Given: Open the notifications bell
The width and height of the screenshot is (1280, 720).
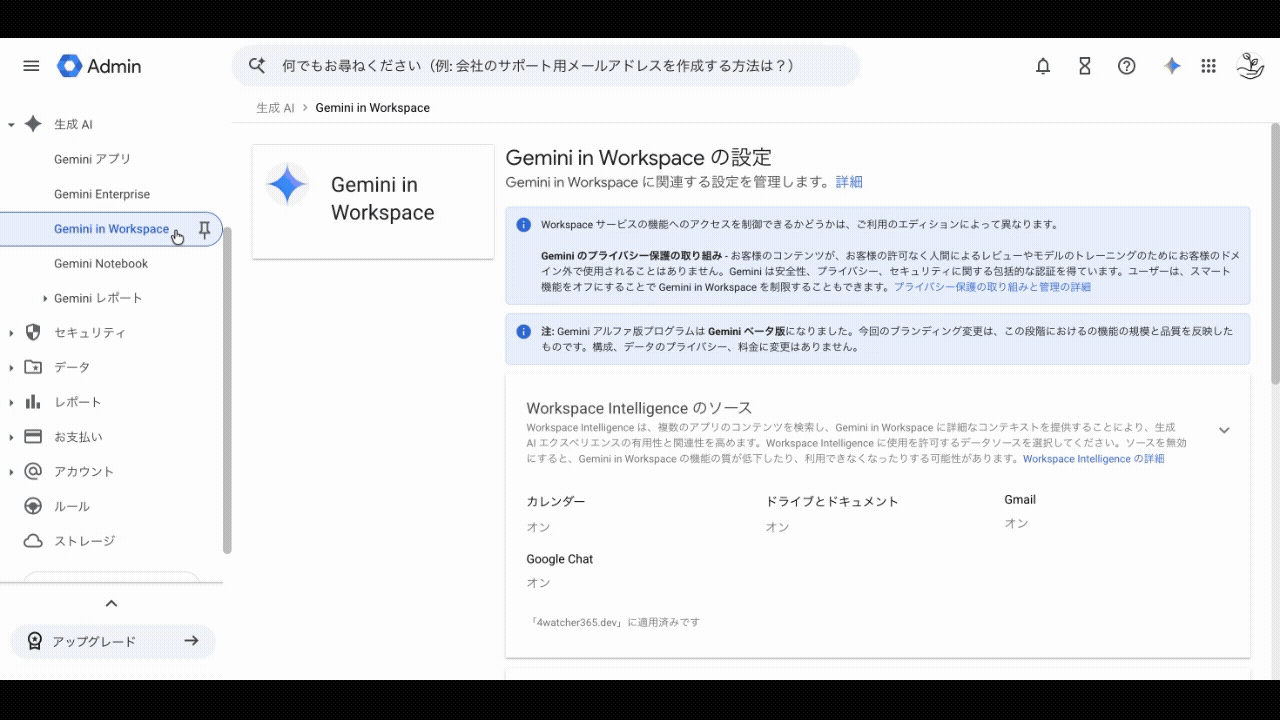Looking at the screenshot, I should coord(1043,66).
